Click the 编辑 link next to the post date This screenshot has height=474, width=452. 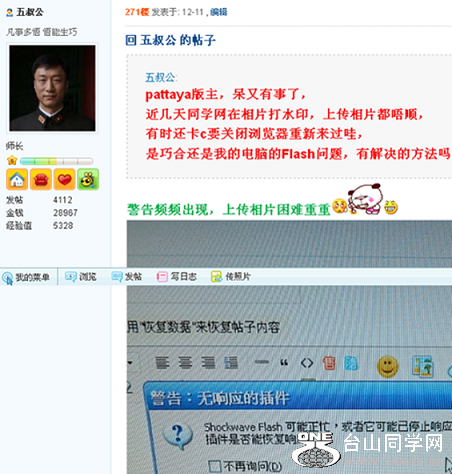tap(219, 12)
